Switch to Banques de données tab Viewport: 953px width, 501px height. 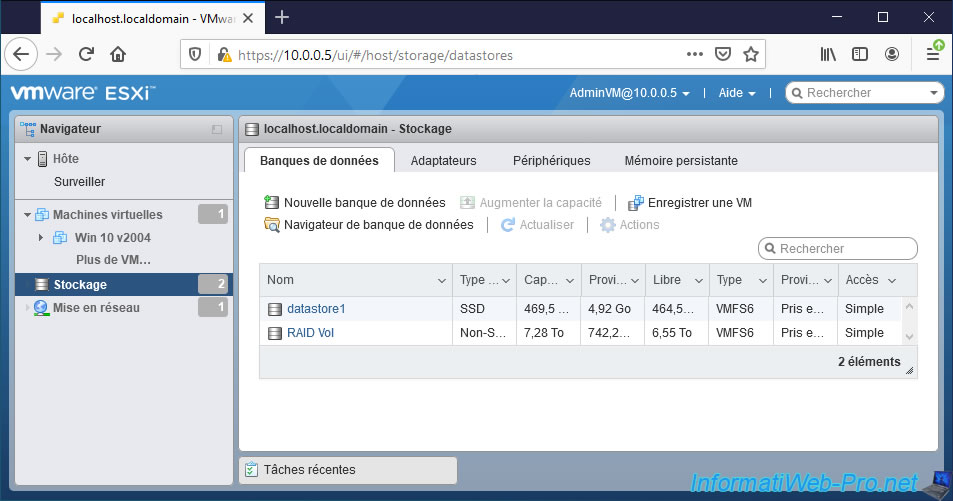click(319, 161)
